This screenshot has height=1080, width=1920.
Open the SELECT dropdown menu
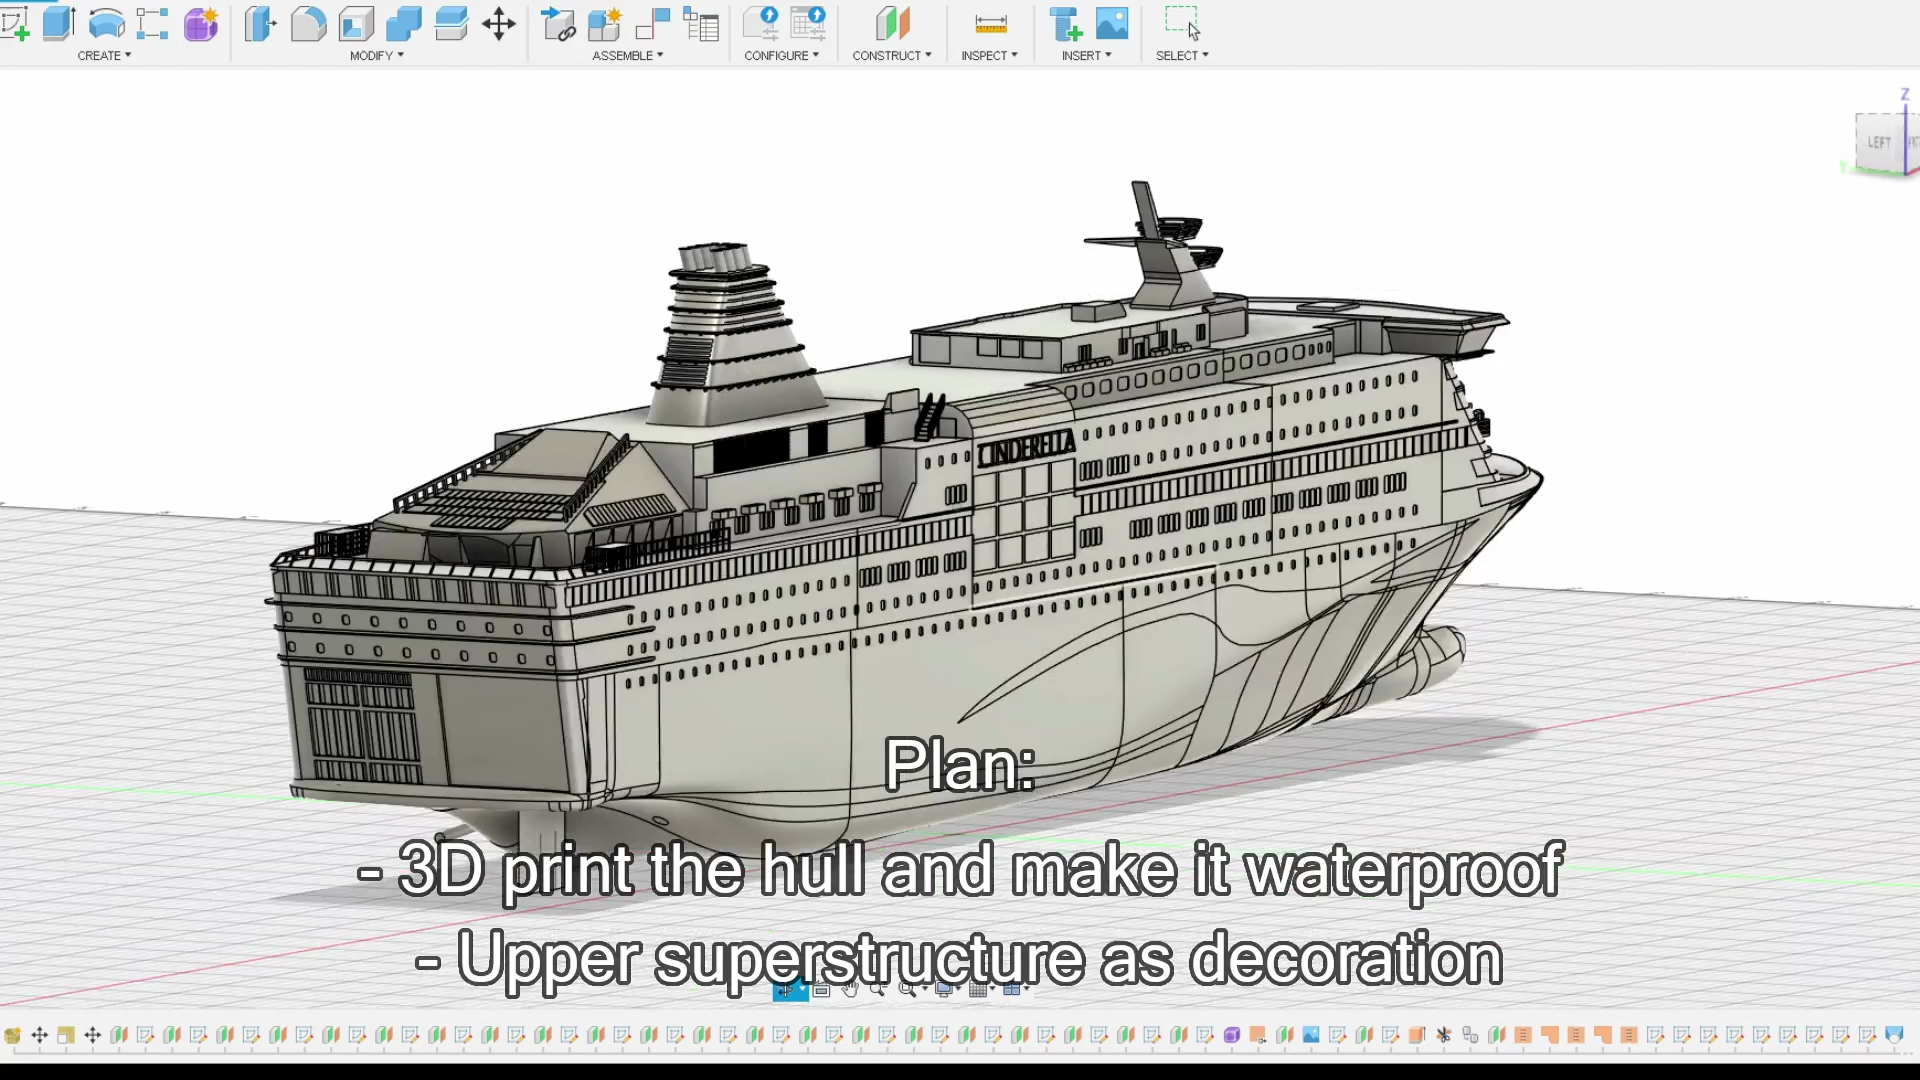(1182, 56)
